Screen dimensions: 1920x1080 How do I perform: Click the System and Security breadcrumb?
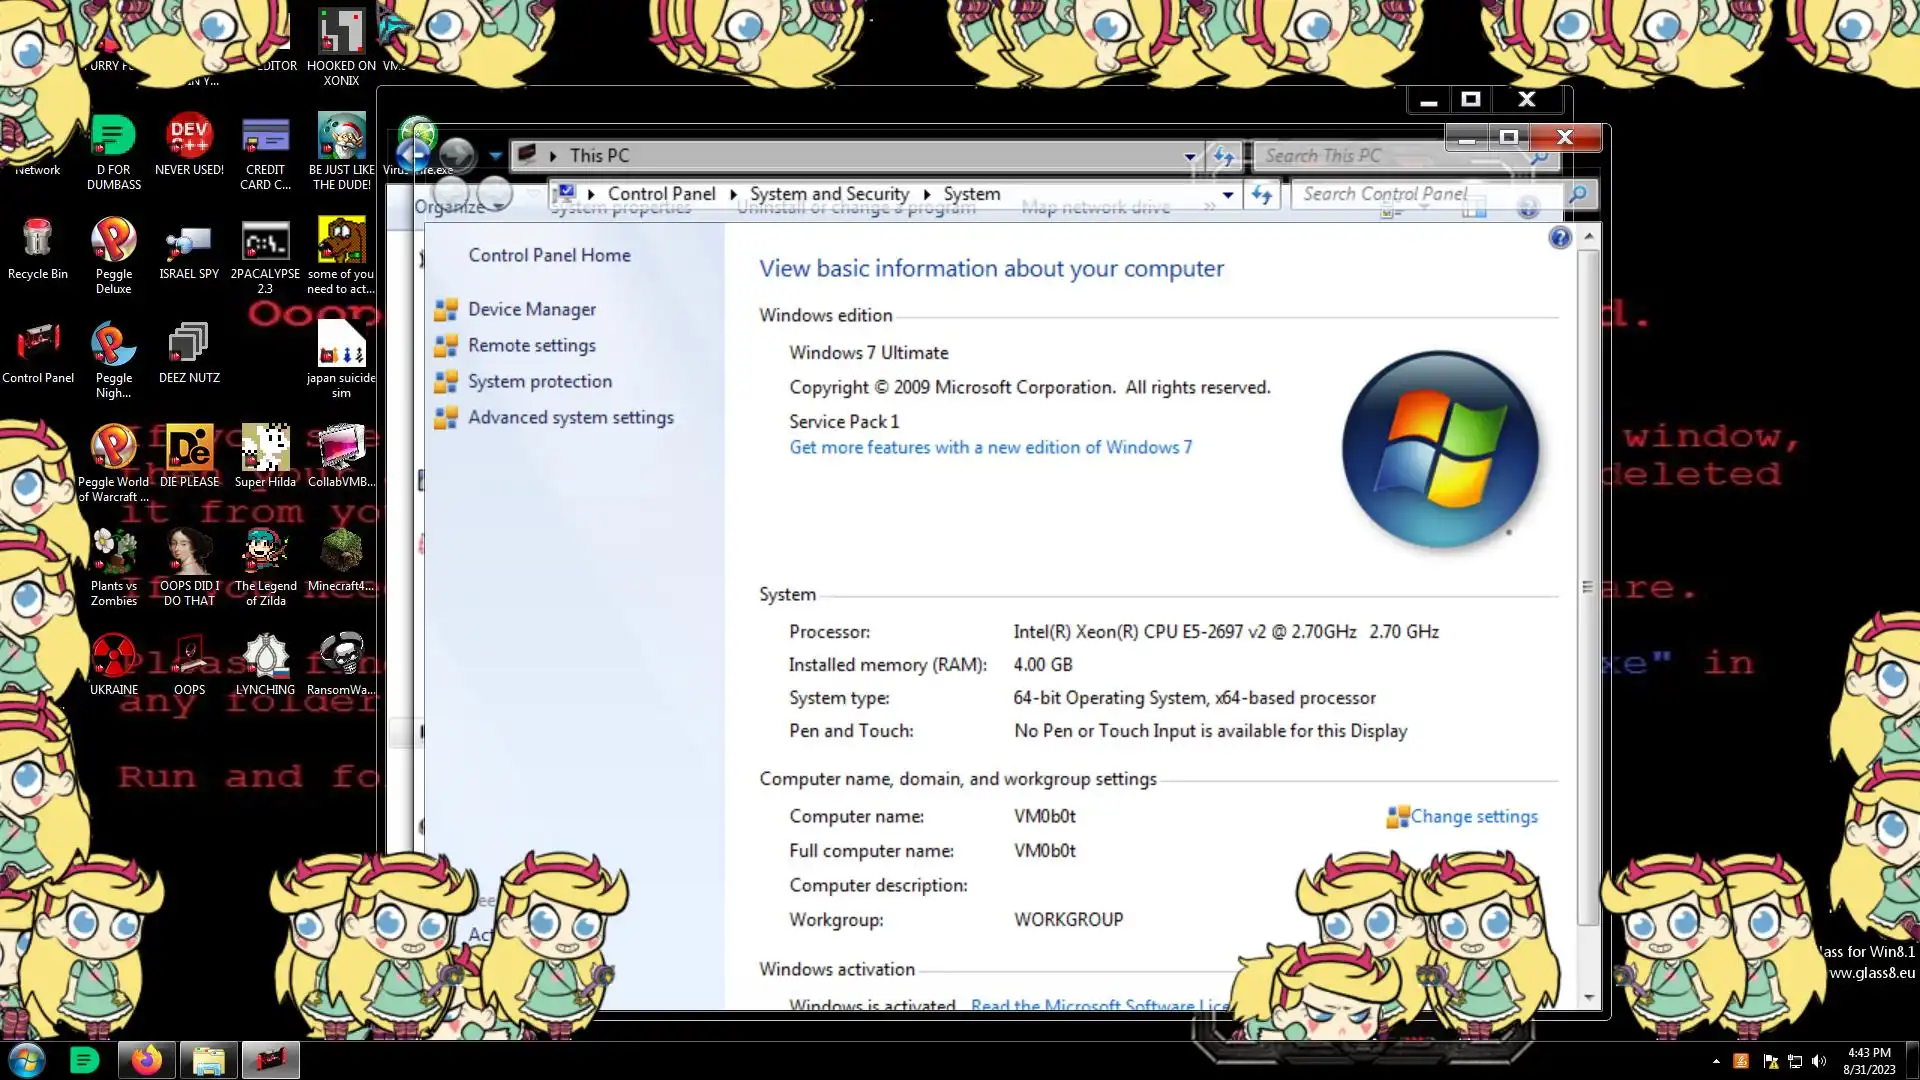pos(829,194)
